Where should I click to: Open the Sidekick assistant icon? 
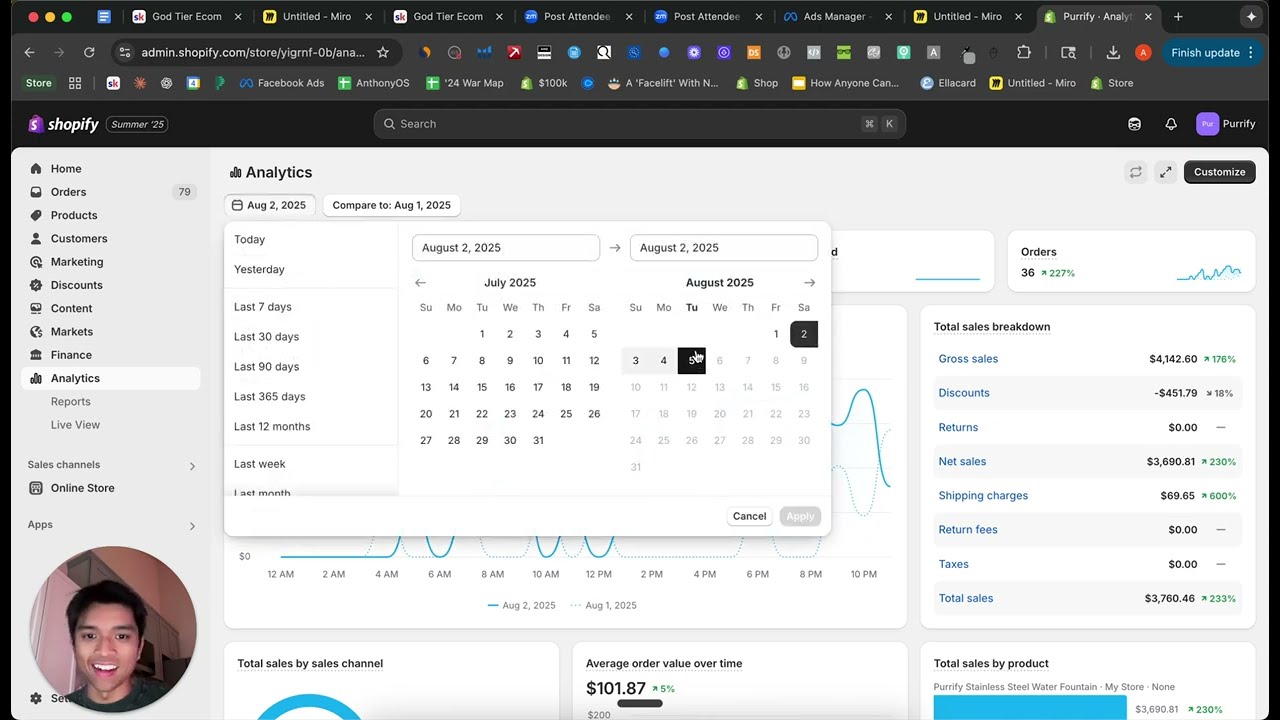point(1134,124)
